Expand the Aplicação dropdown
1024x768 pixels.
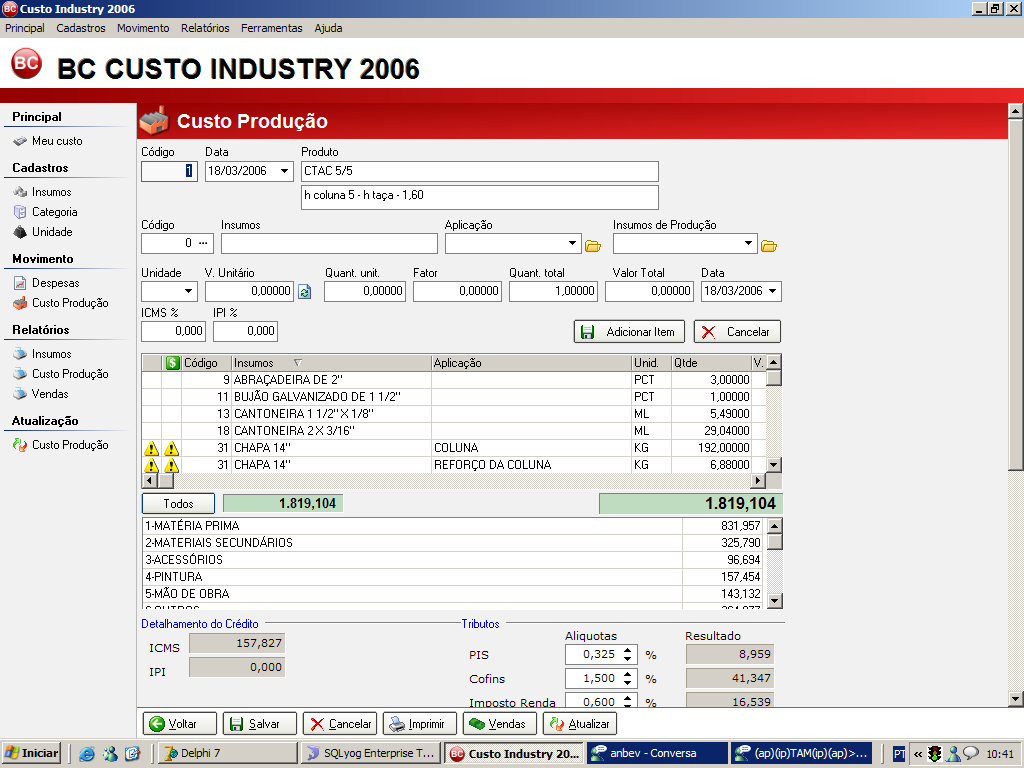pyautogui.click(x=572, y=244)
